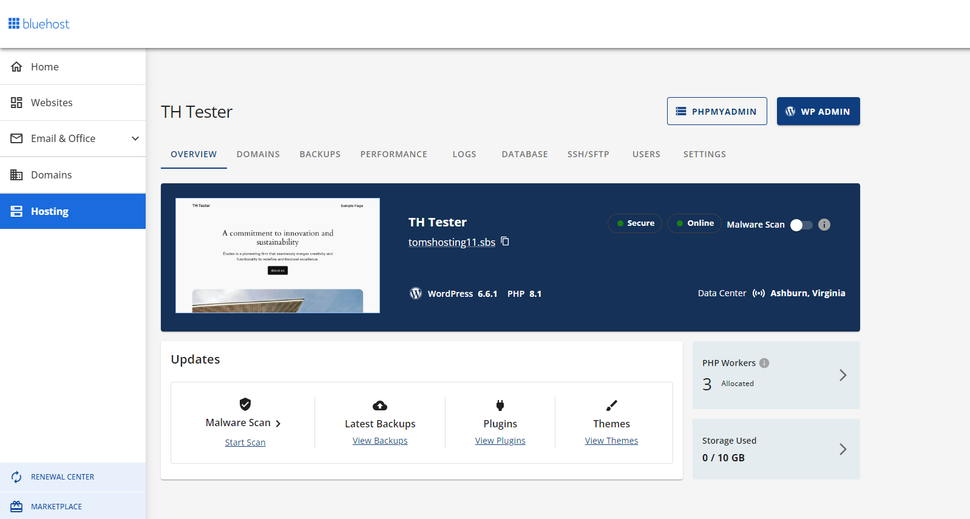Switch to the Domains tab
The width and height of the screenshot is (970, 519).
click(x=258, y=154)
